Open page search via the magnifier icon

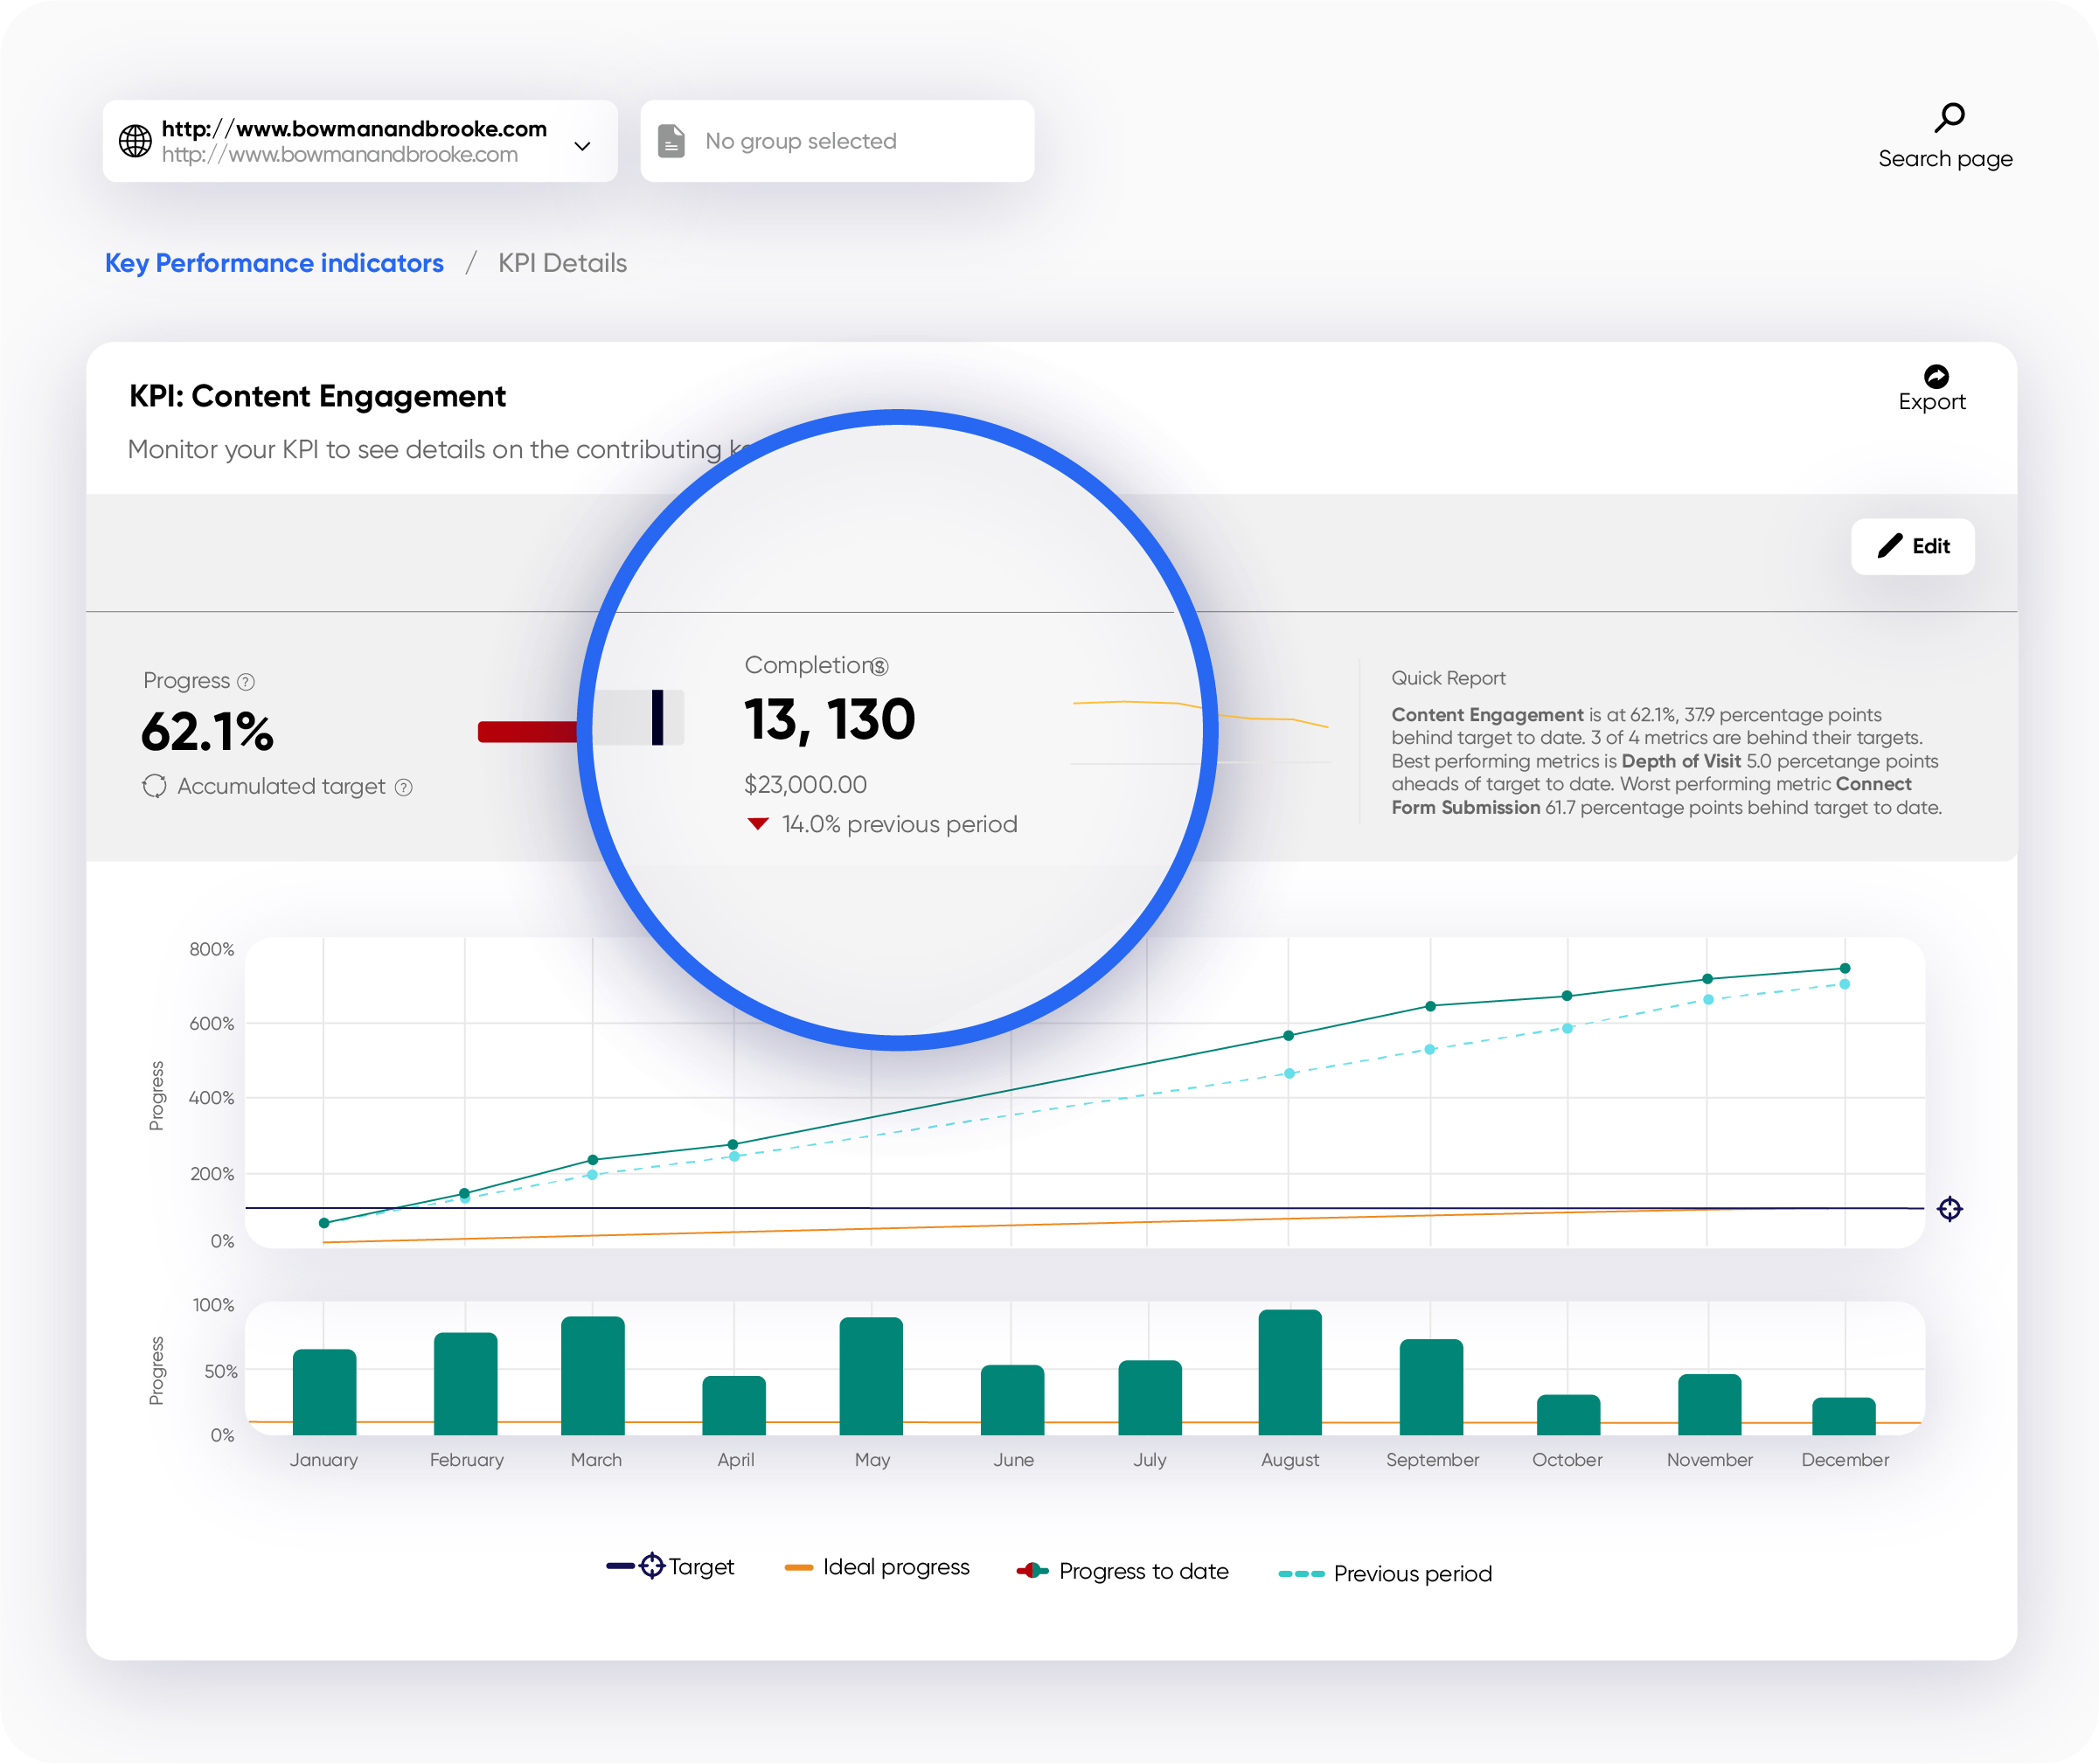1949,116
